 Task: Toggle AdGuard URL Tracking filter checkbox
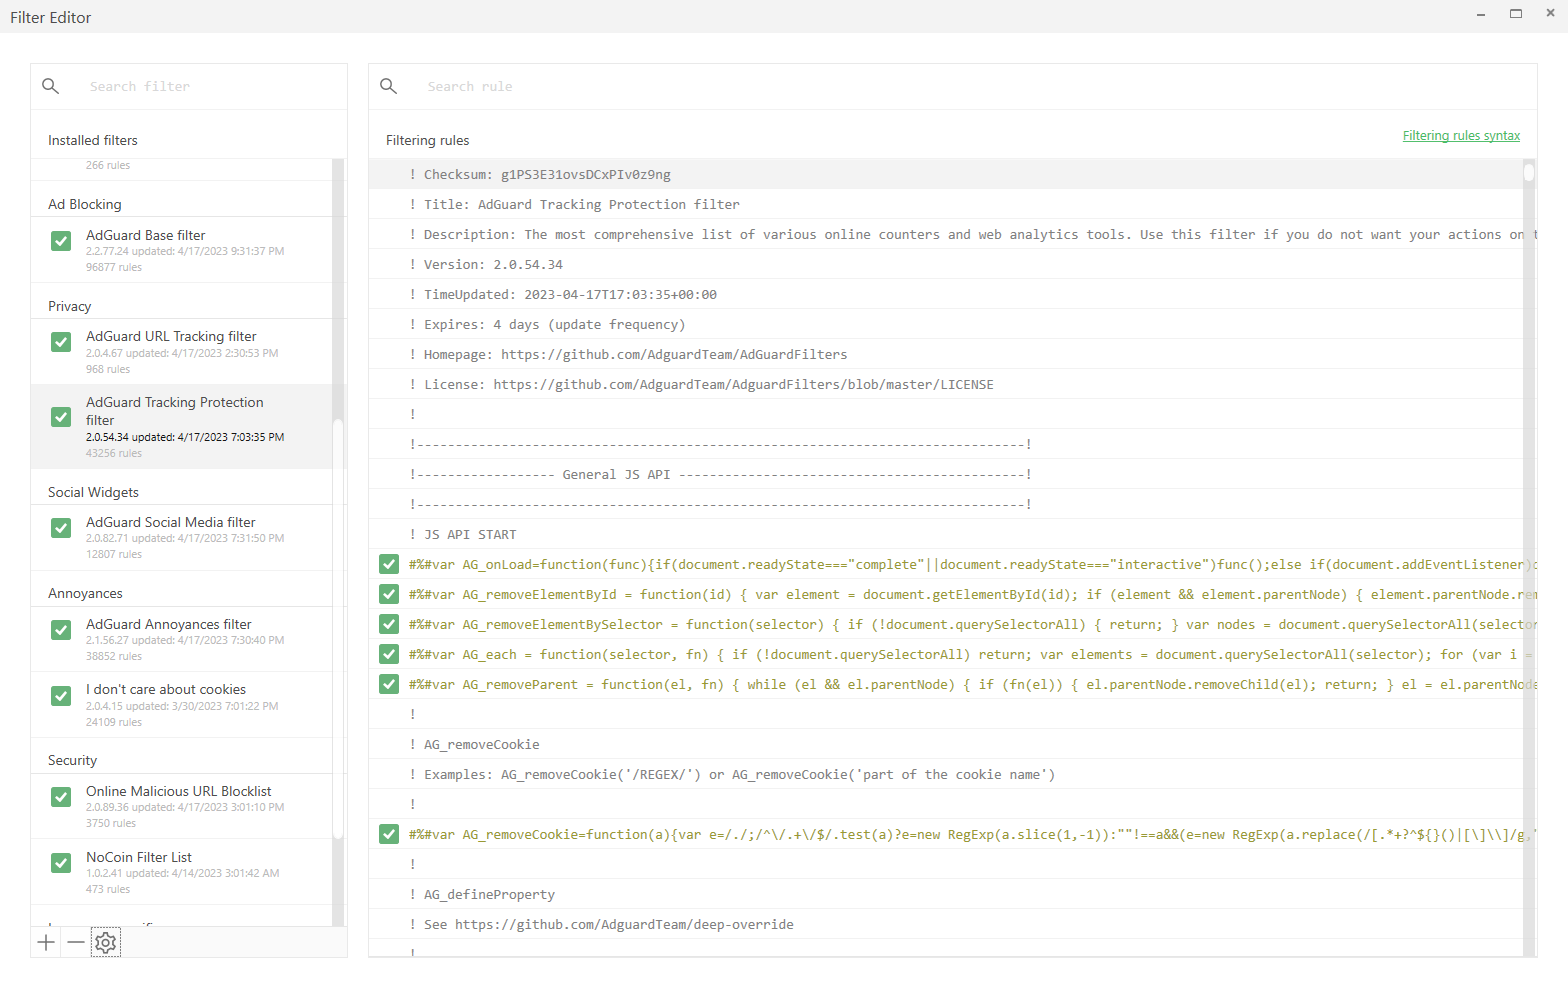(61, 342)
